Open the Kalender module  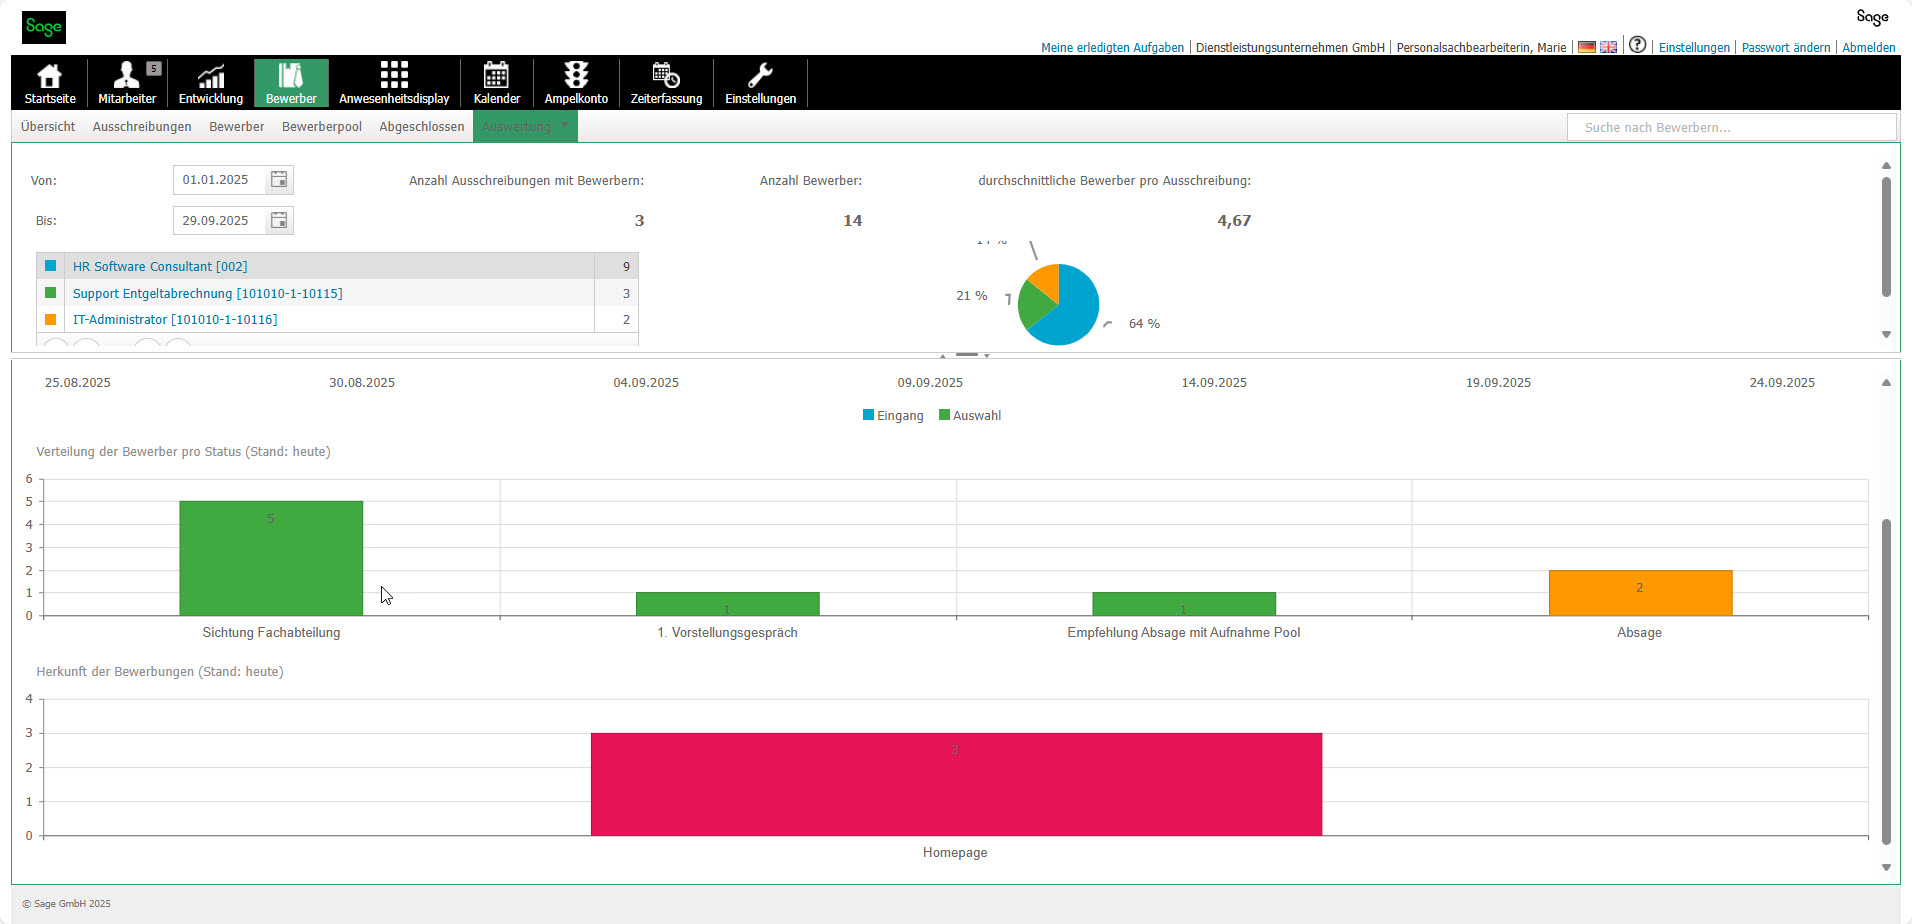(496, 83)
